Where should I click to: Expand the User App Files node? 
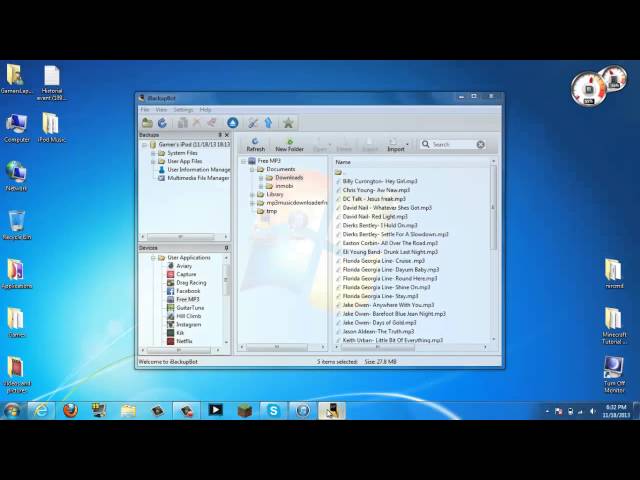[153, 161]
